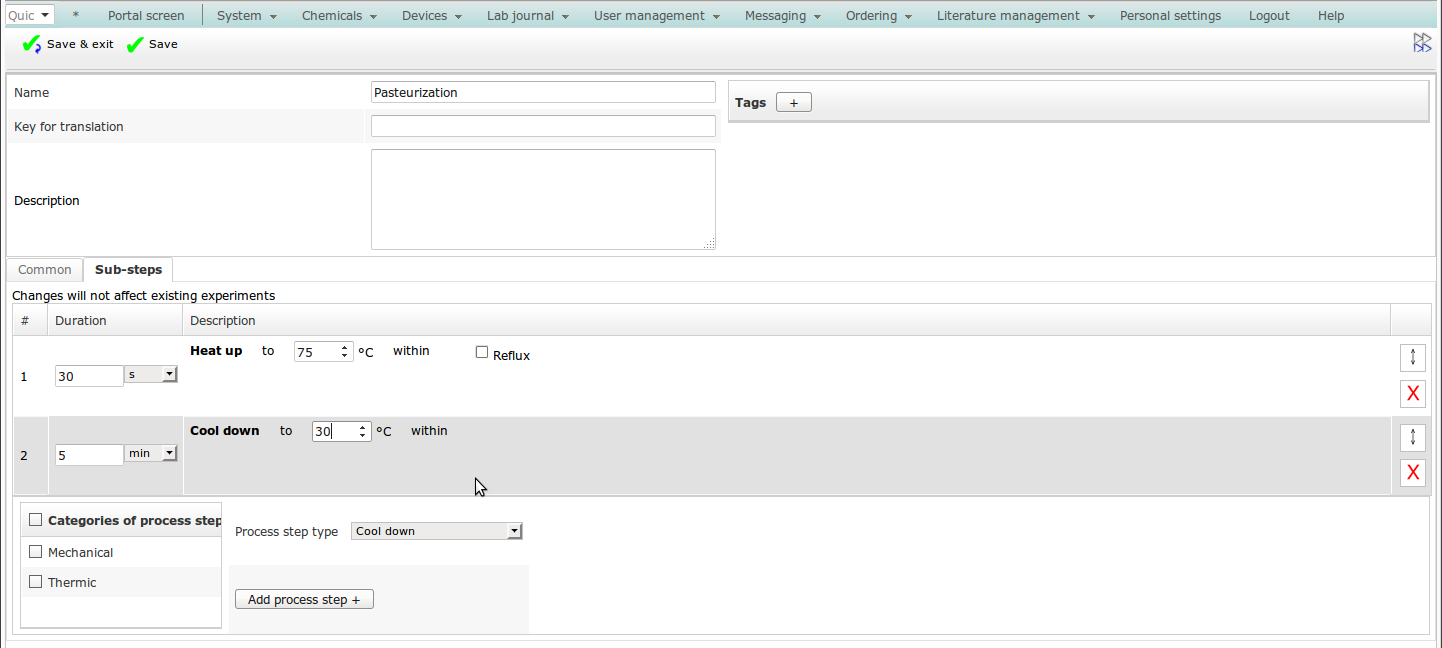This screenshot has height=648, width=1442.
Task: Check the Mechanical category checkbox
Action: click(x=36, y=552)
